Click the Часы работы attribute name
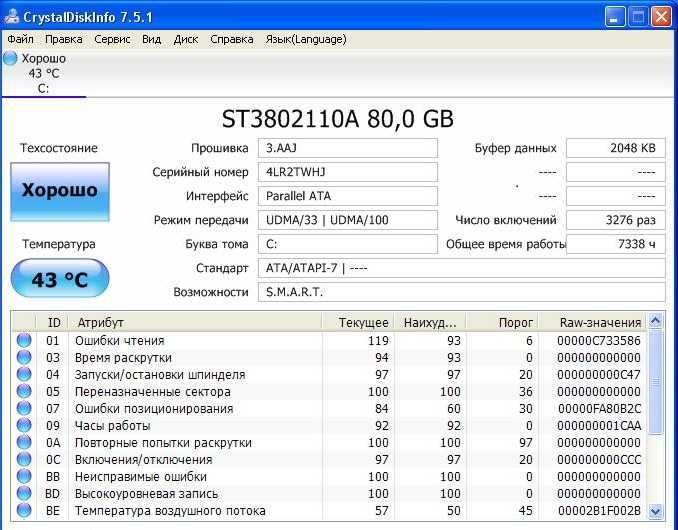This screenshot has height=530, width=678. point(112,425)
